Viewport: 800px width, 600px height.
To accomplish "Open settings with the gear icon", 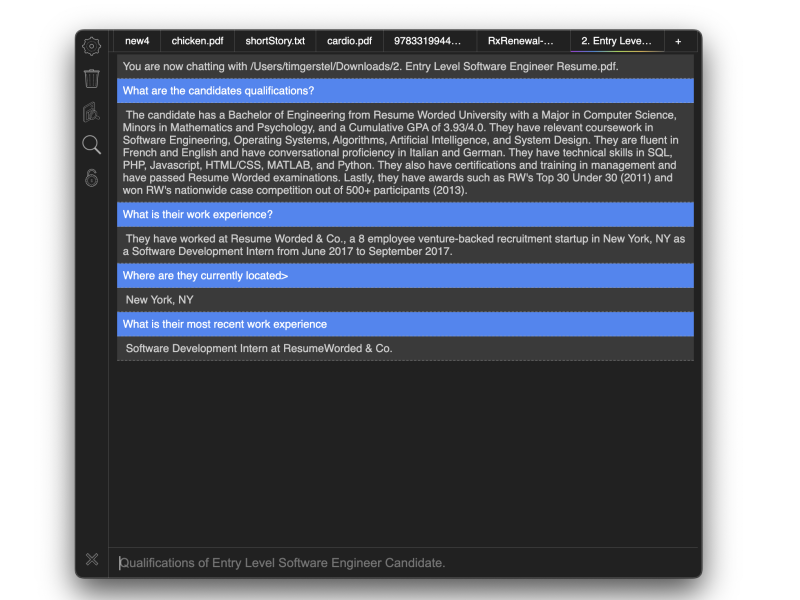I will tap(91, 46).
